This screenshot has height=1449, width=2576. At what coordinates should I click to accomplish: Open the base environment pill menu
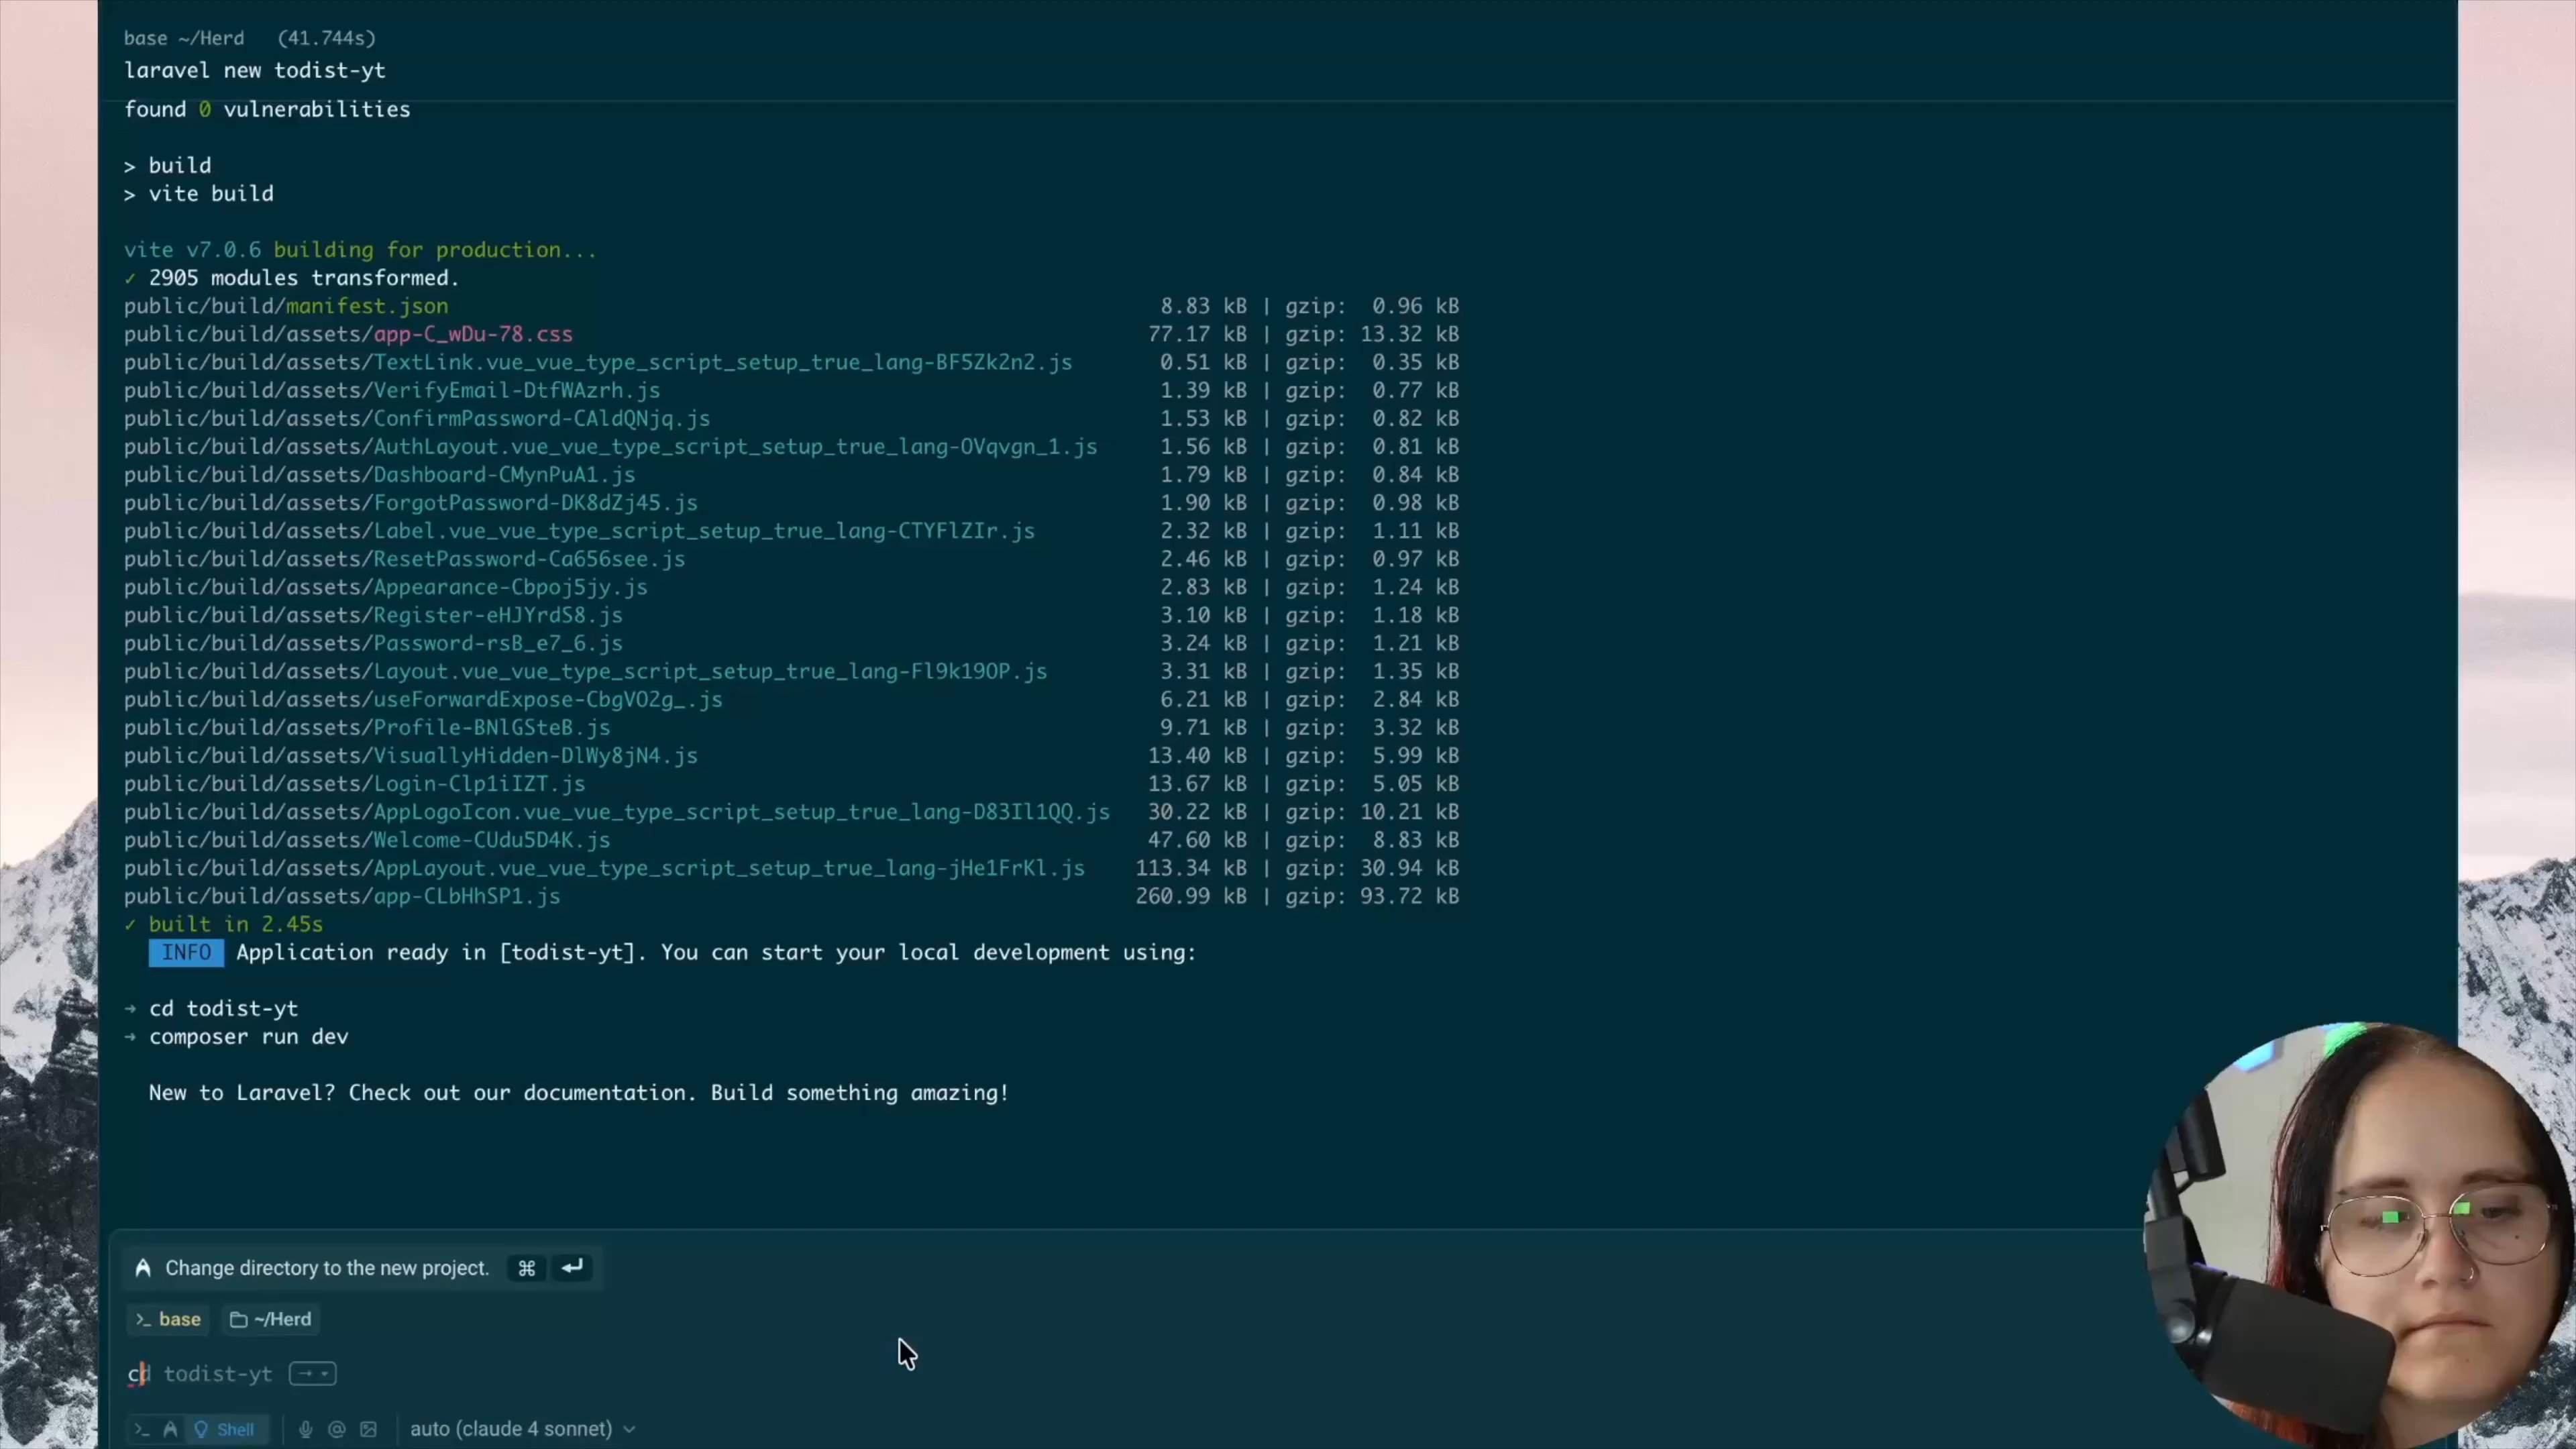pos(167,1319)
